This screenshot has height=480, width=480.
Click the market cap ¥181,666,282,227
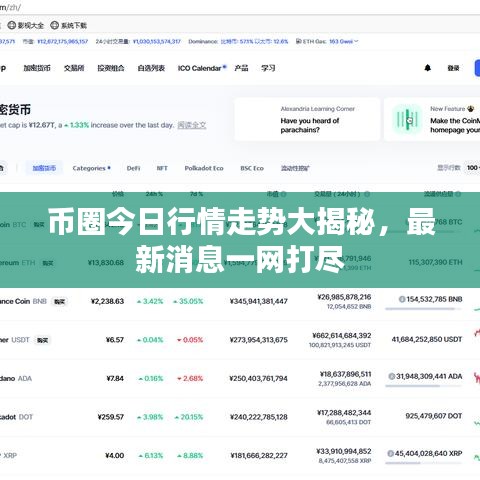pos(259,456)
